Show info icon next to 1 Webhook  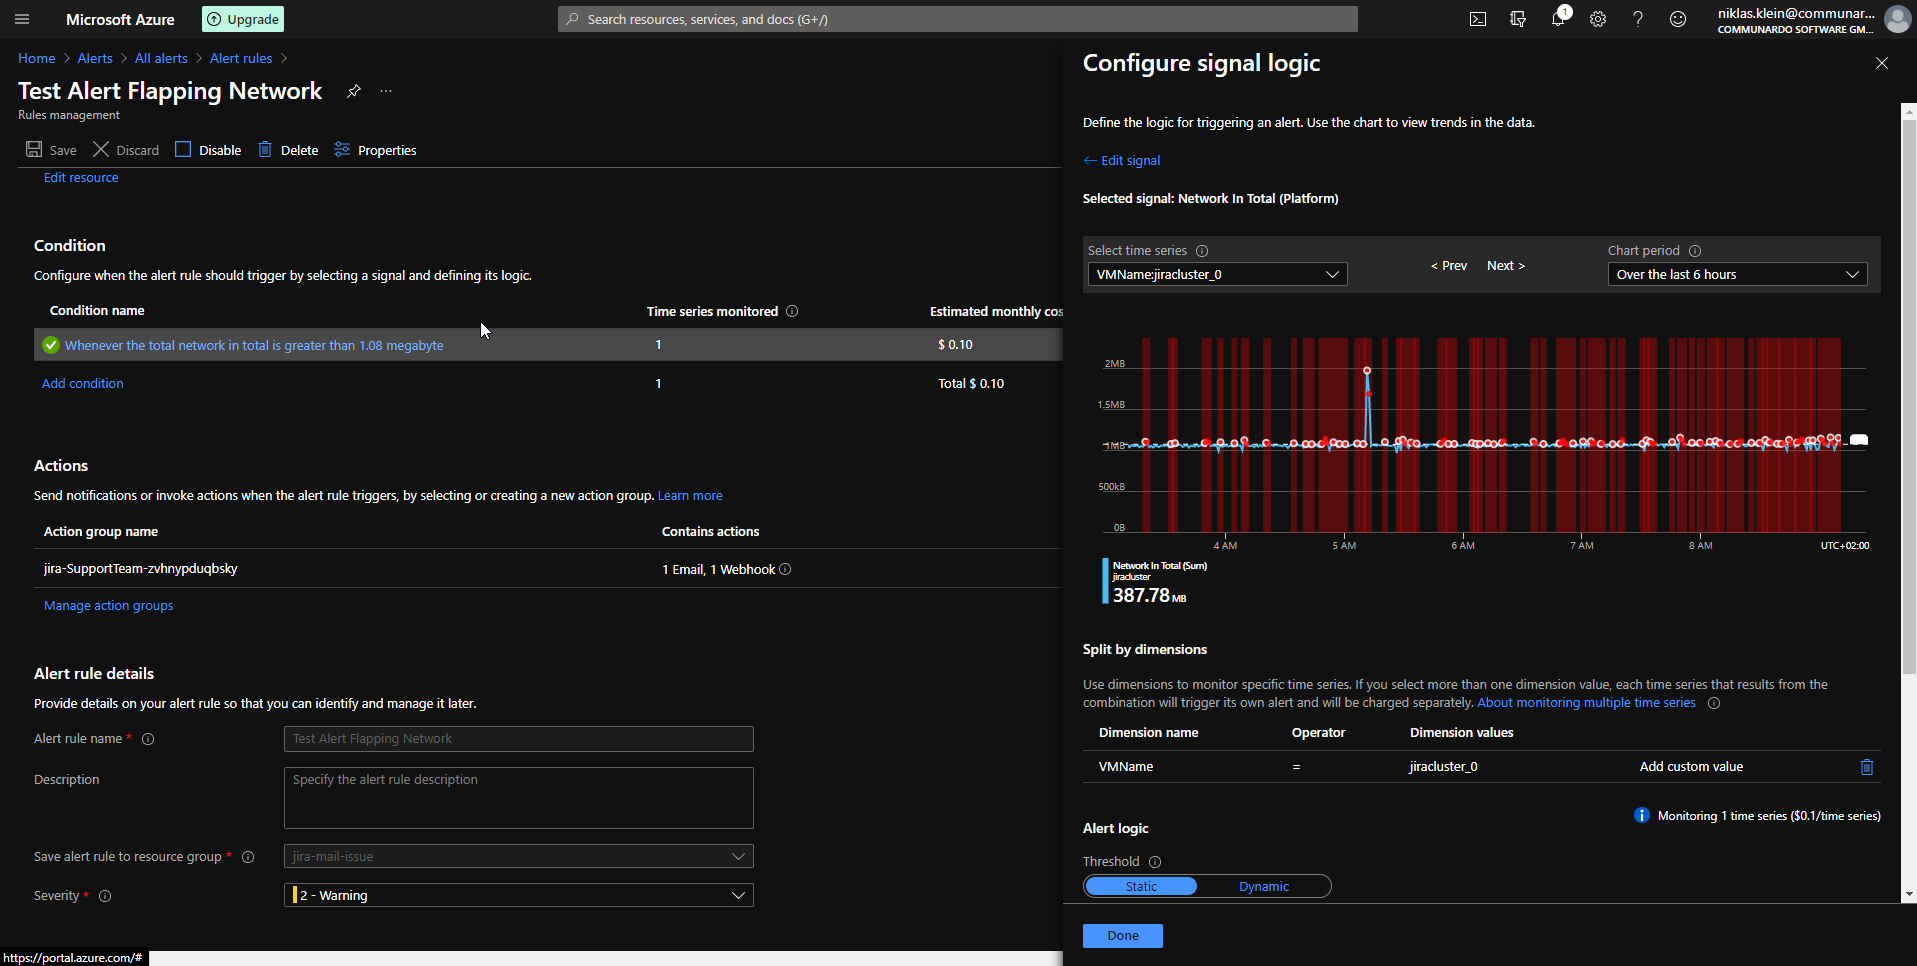785,569
